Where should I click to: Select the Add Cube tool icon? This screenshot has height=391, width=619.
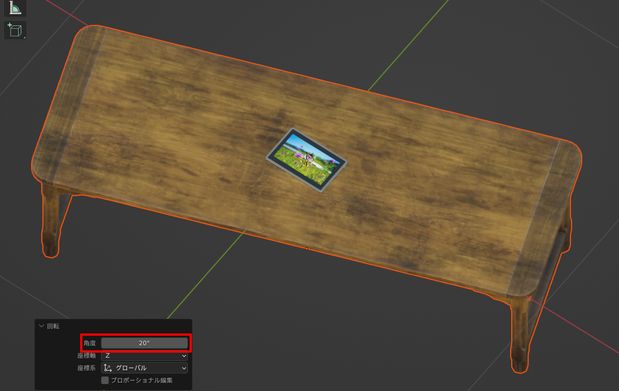15,30
